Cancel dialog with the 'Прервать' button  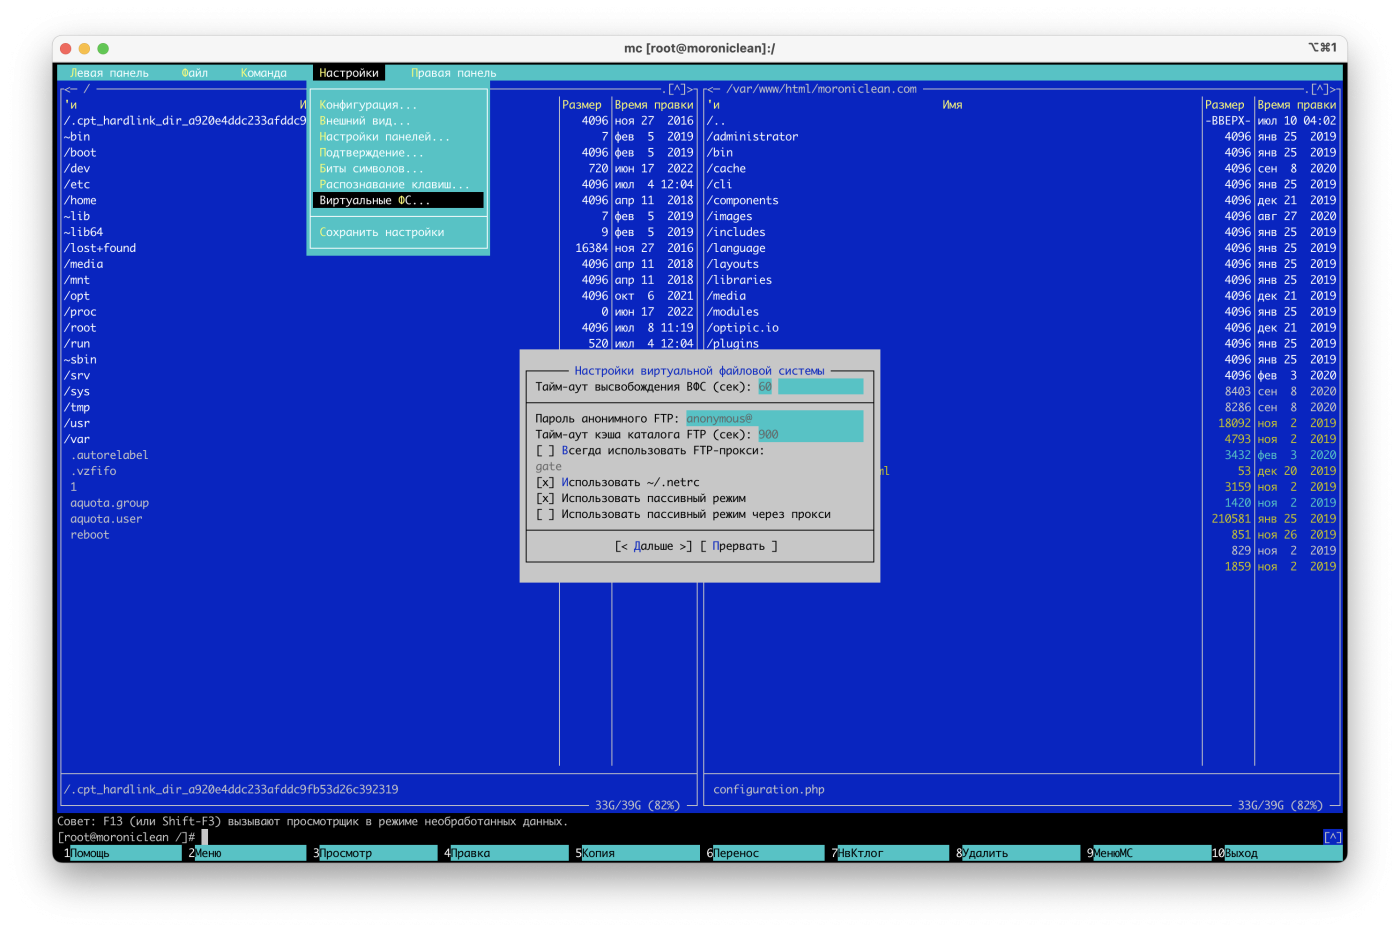tap(738, 547)
